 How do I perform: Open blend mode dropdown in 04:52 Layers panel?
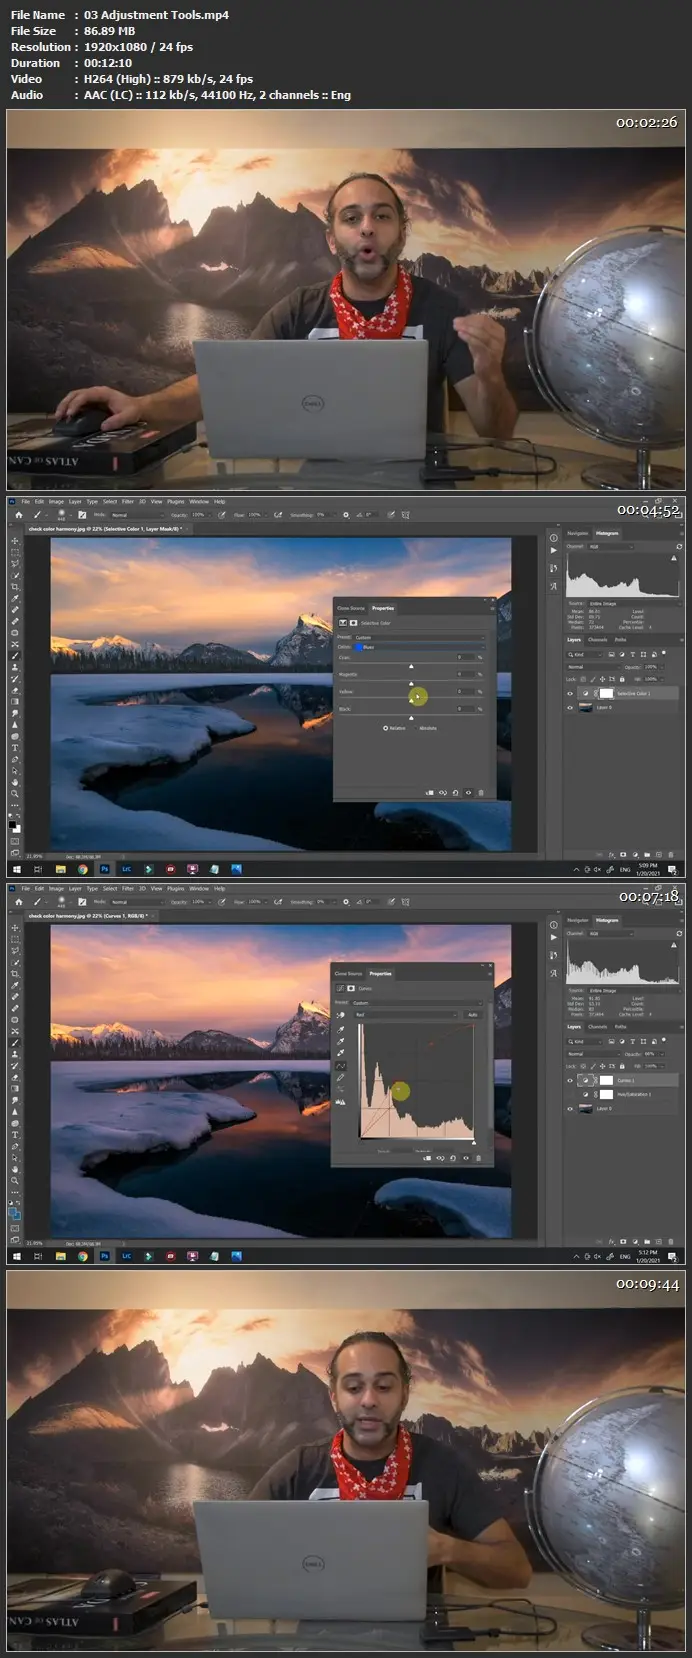tap(593, 667)
